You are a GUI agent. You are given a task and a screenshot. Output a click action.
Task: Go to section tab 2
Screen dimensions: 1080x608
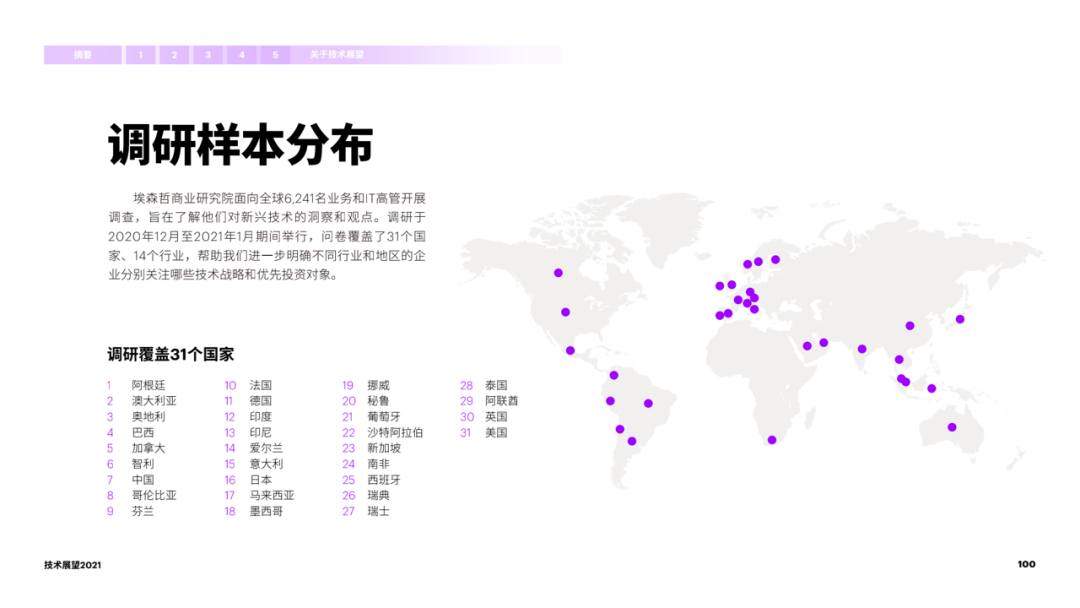click(x=174, y=55)
